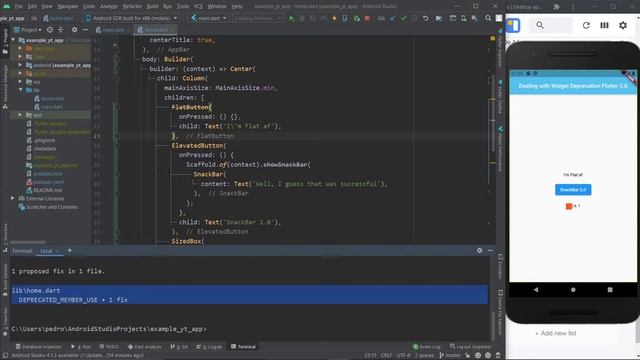This screenshot has height=360, width=640.
Task: Open the Logcat tool window
Action: (x=209, y=347)
